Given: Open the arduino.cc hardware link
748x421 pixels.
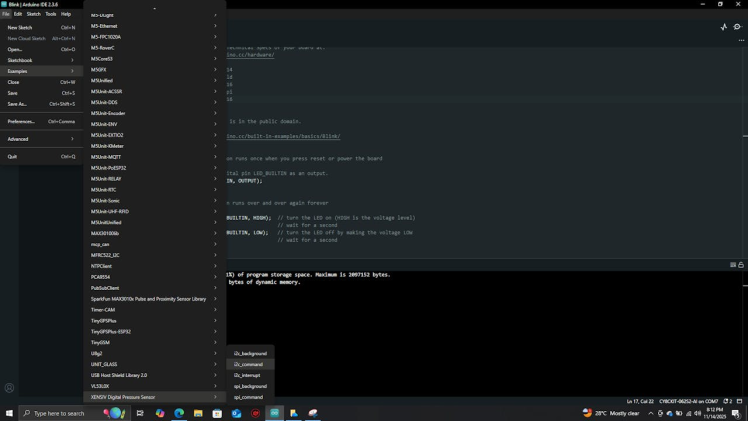Looking at the screenshot, I should [250, 55].
